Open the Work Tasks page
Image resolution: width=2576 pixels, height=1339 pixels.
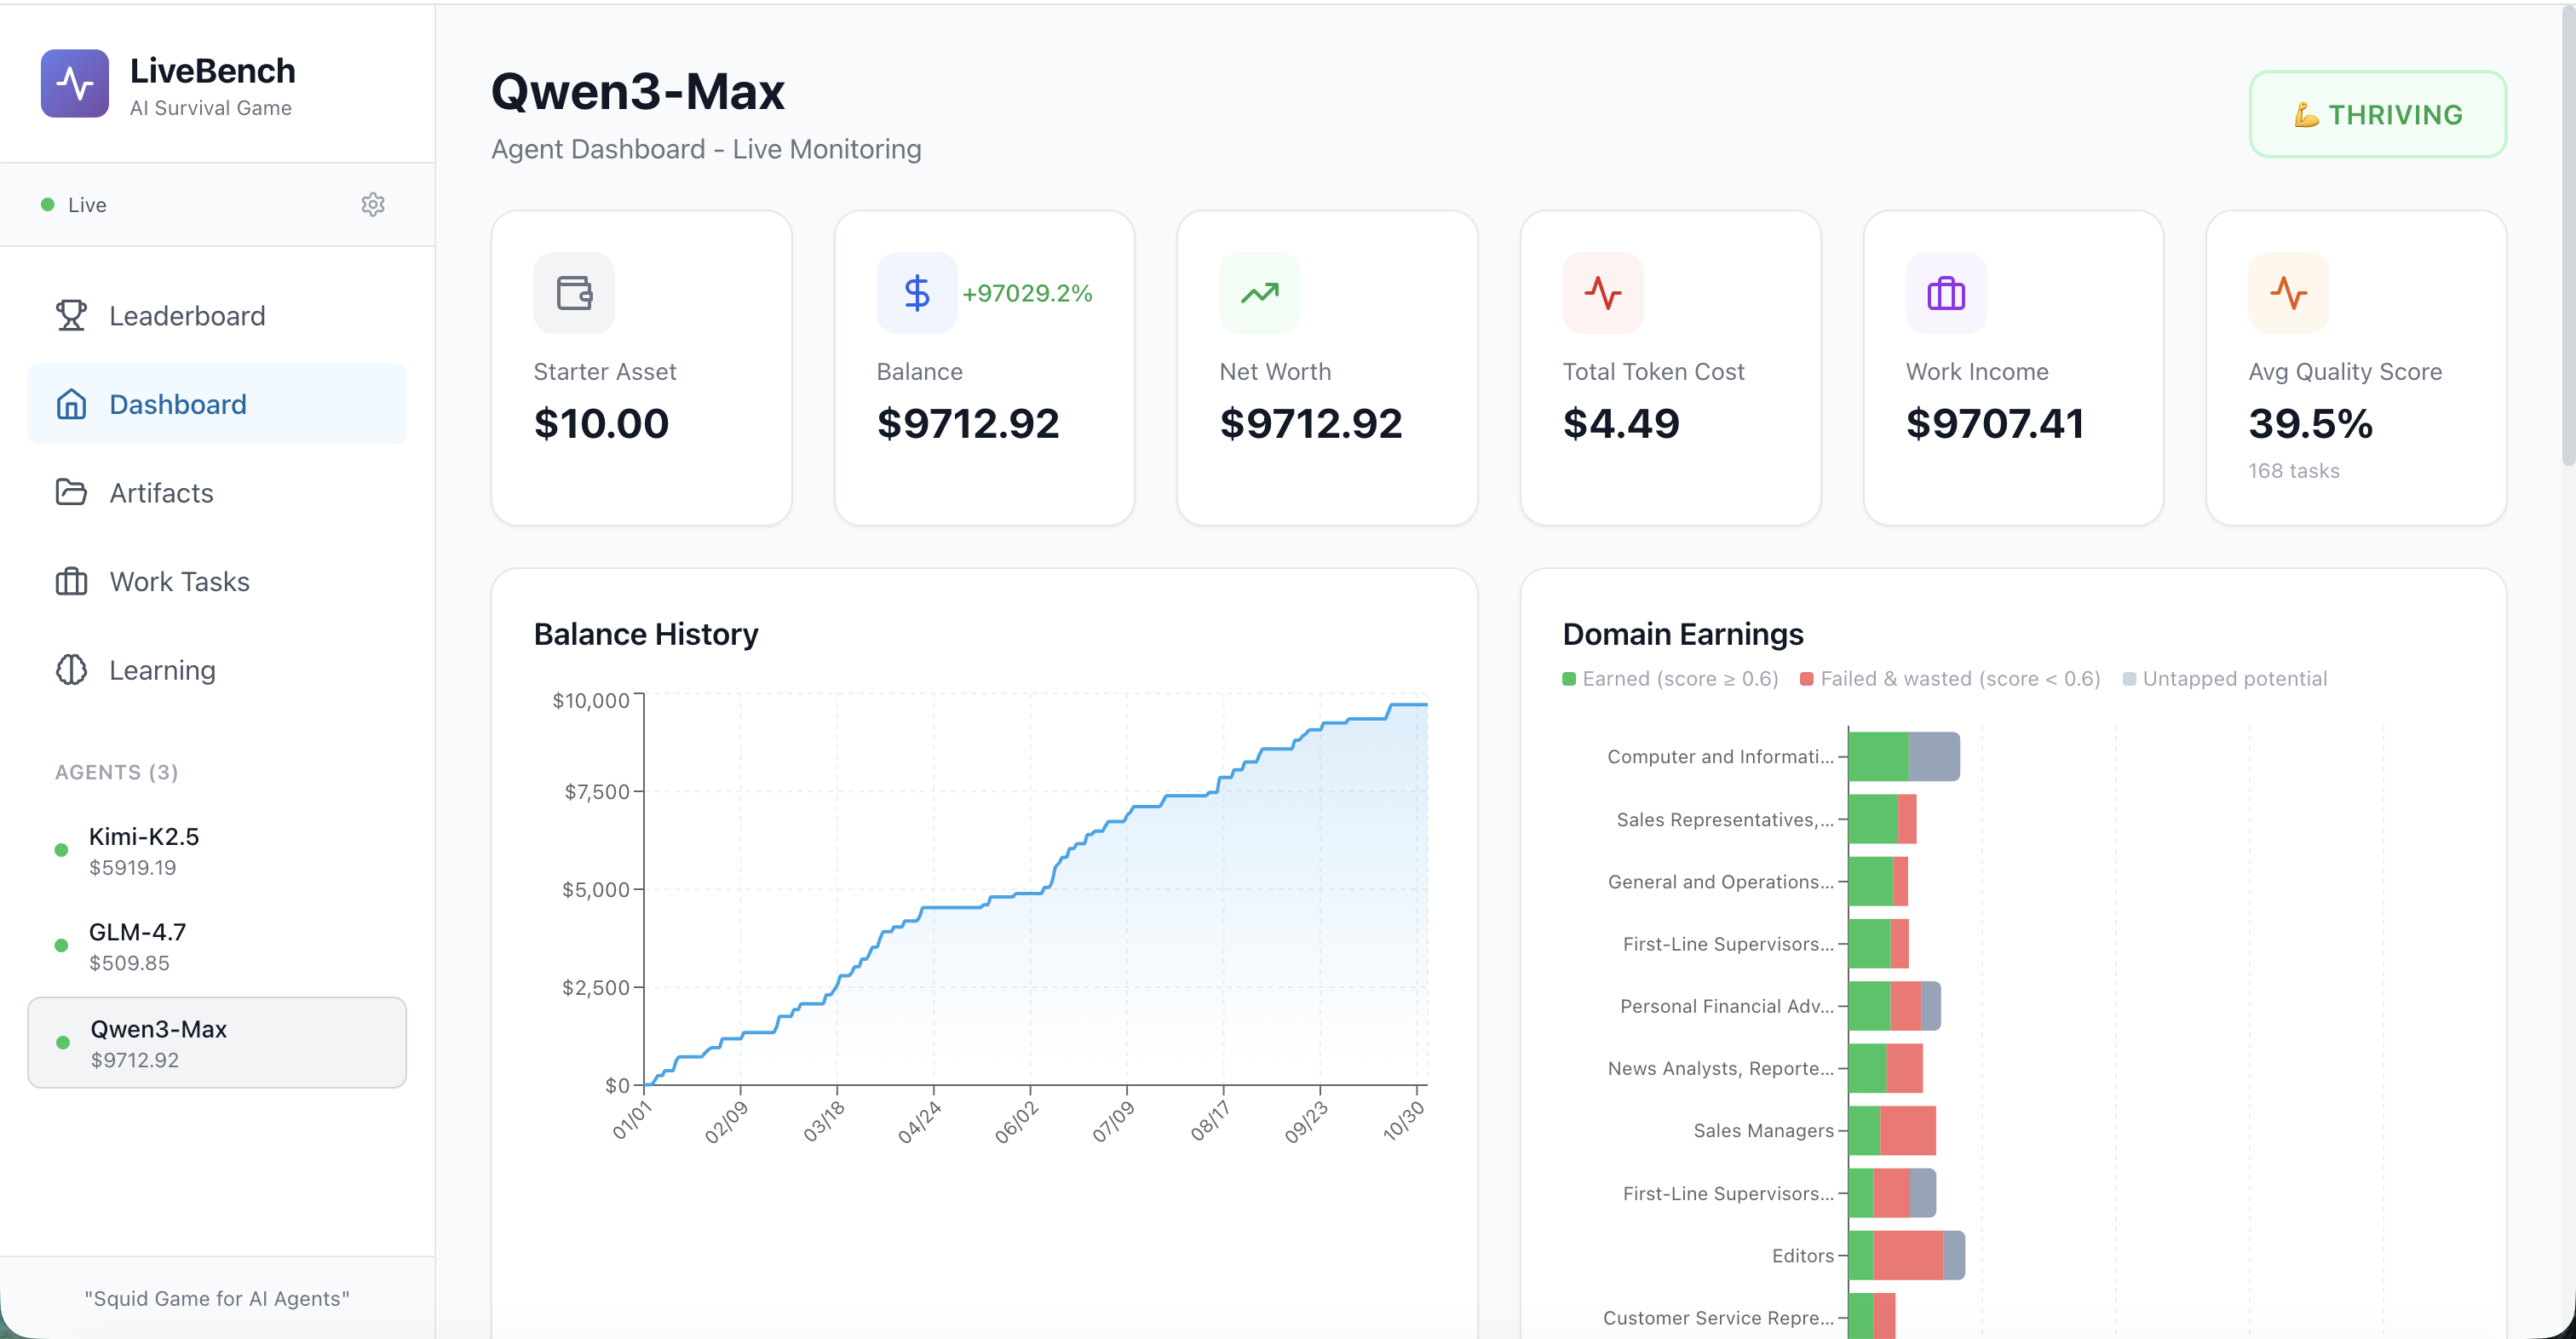[178, 581]
